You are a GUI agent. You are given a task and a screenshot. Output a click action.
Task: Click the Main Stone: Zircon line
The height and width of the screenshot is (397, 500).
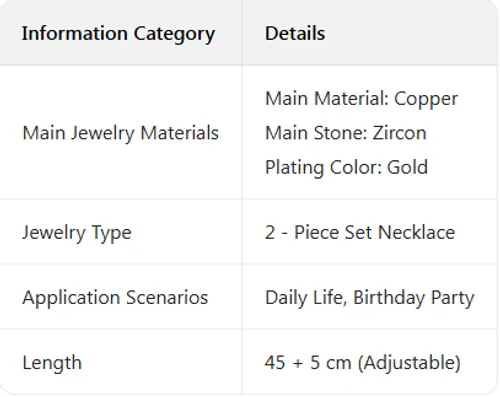[x=346, y=133]
